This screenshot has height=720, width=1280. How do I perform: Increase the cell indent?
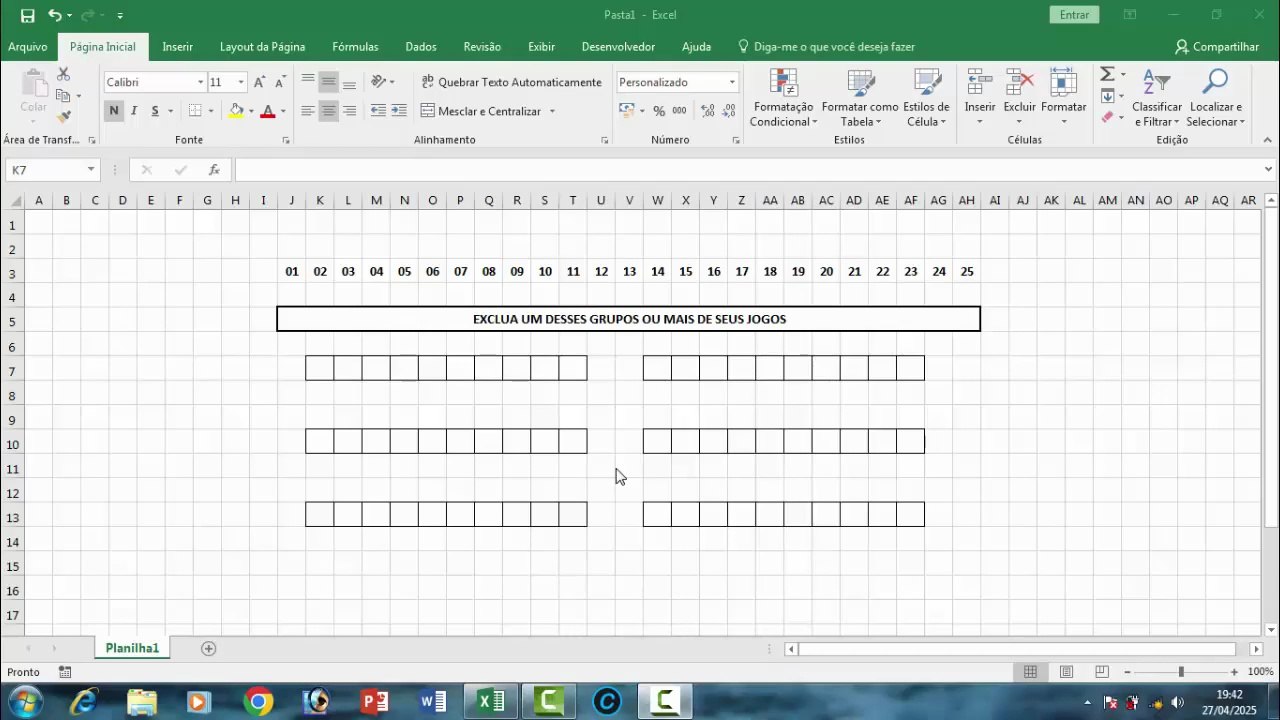pos(399,111)
